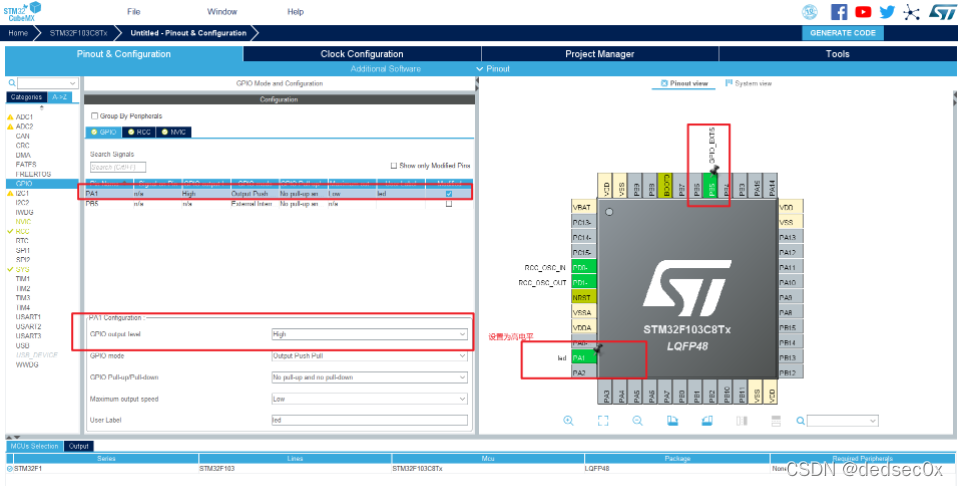This screenshot has width=958, height=486.
Task: Click the grayed vertical-columns pinout layout icon
Action: coord(742,421)
